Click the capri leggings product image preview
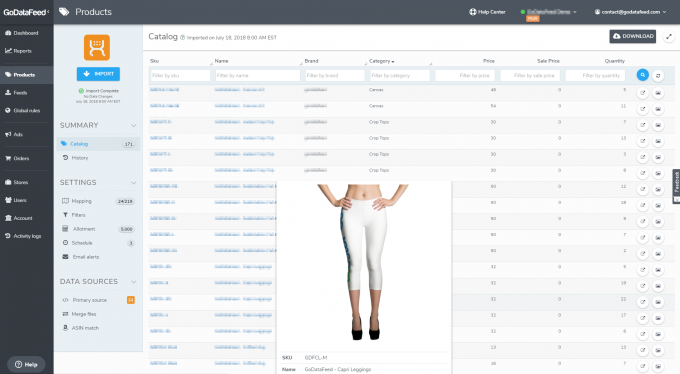The width and height of the screenshot is (680, 374). click(363, 262)
